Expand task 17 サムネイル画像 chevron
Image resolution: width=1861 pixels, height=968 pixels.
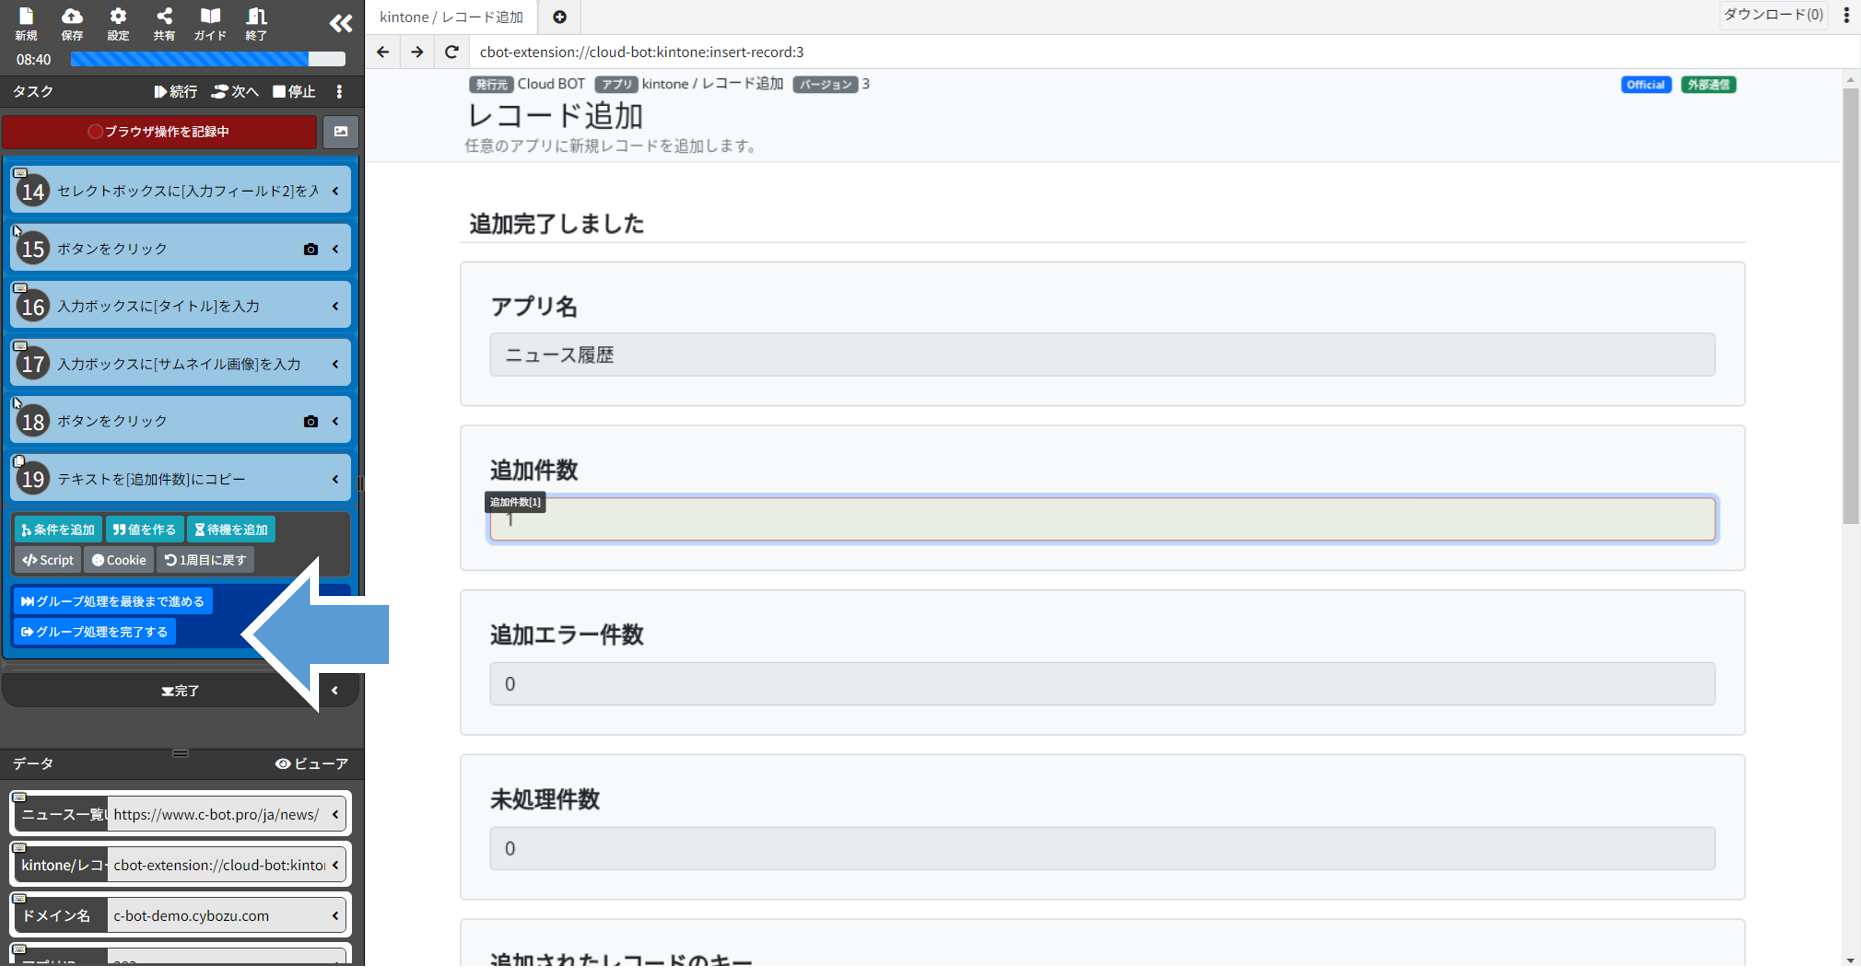pos(336,364)
